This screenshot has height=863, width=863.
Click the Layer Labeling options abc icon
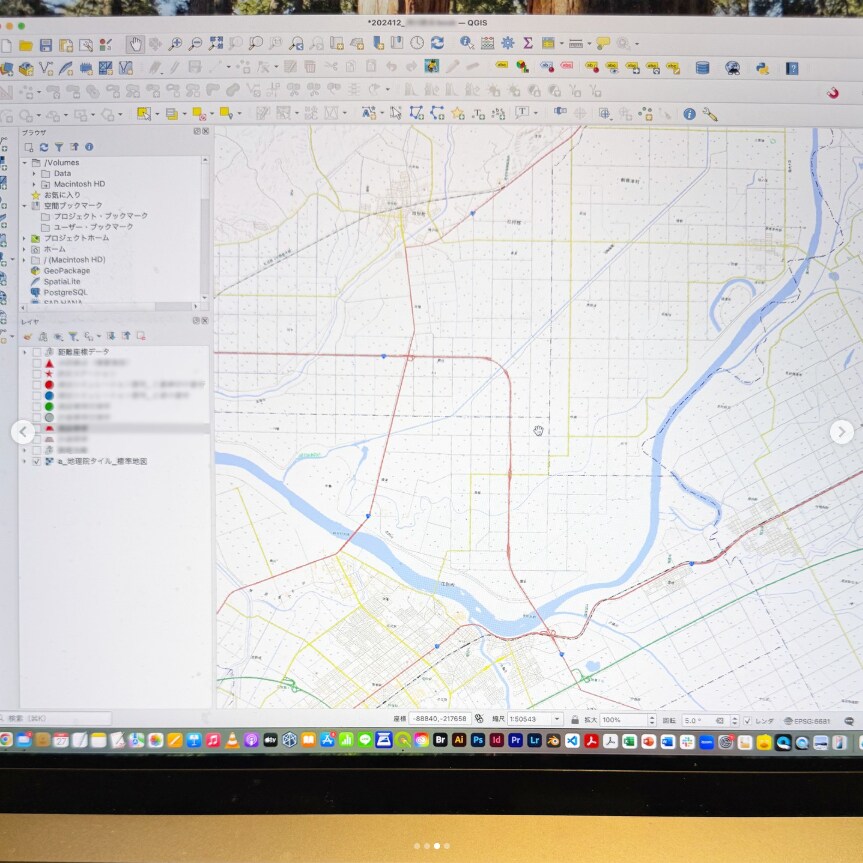(501, 65)
